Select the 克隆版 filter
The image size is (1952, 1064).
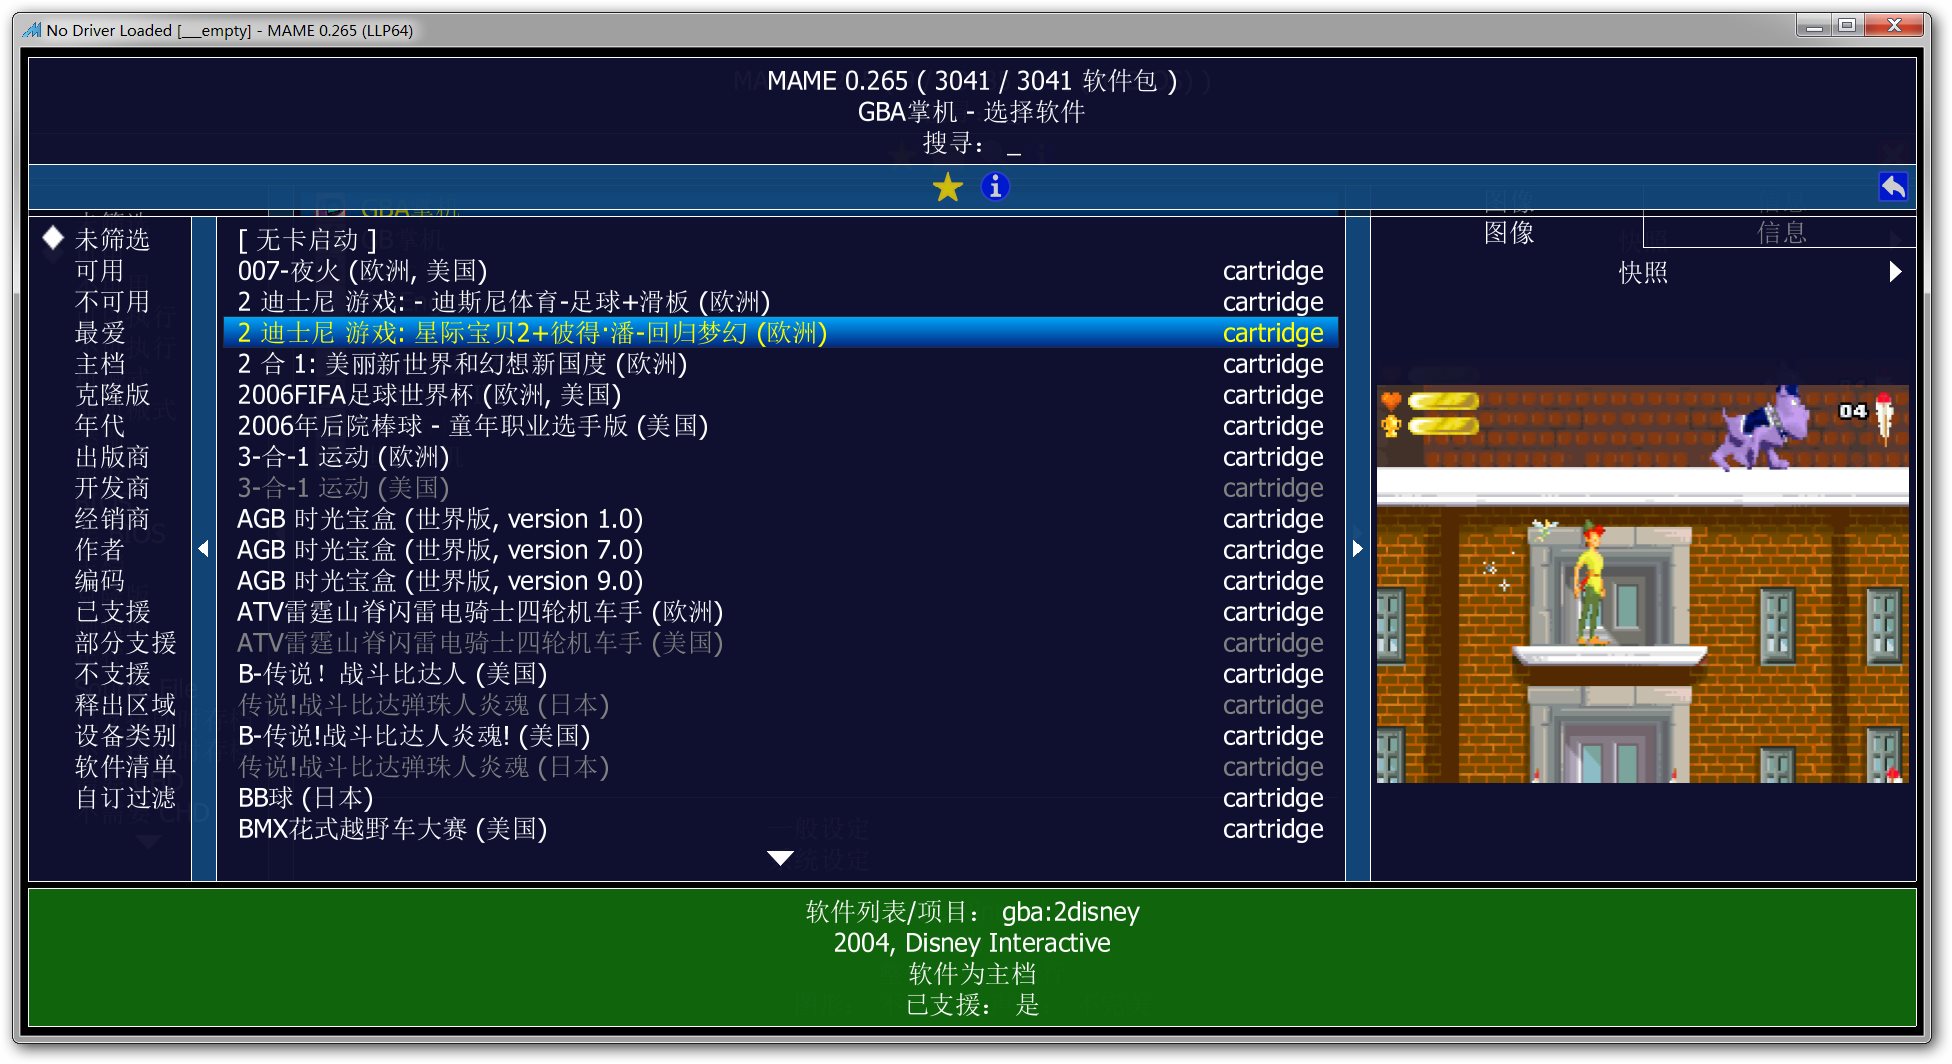click(x=112, y=395)
